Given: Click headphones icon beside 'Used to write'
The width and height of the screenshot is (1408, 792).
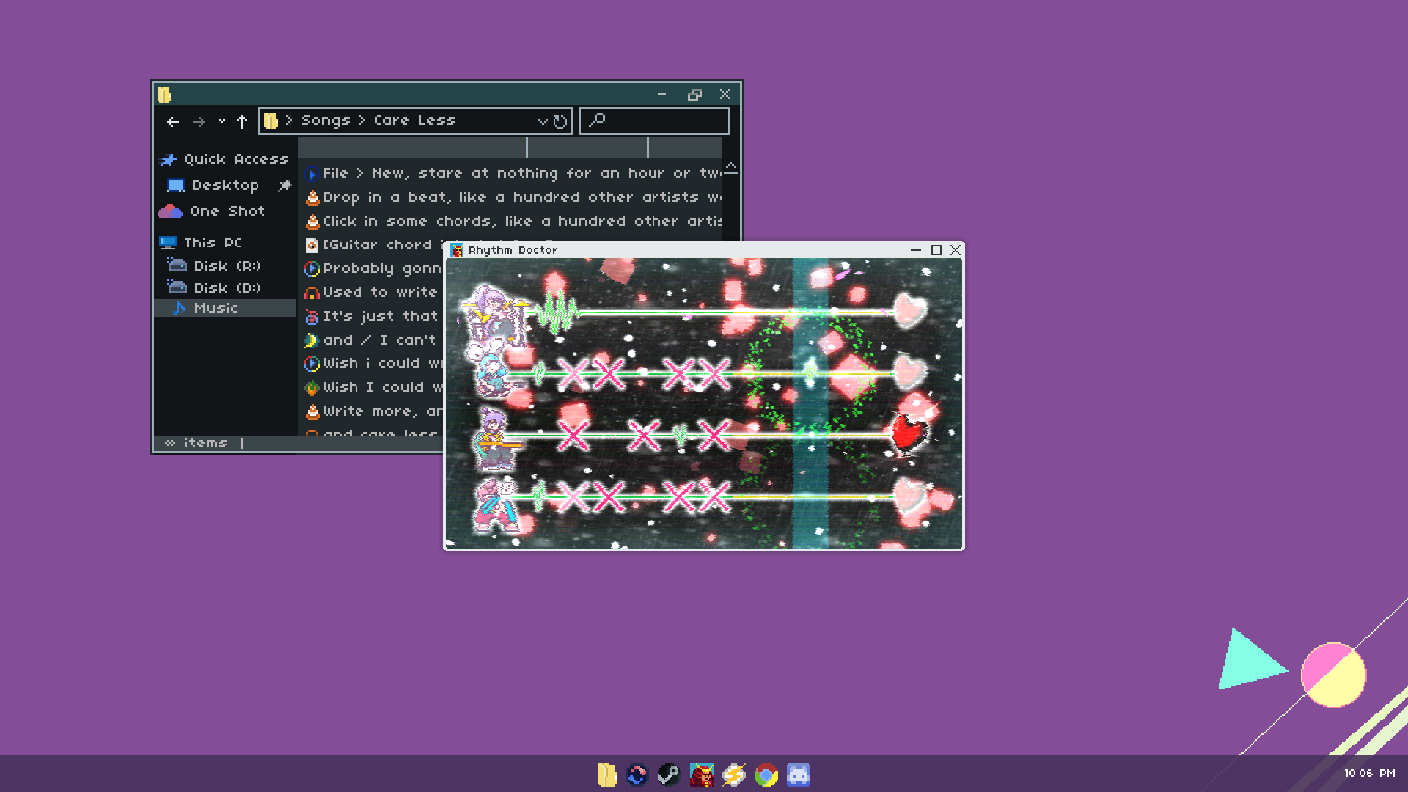Looking at the screenshot, I should tap(312, 292).
